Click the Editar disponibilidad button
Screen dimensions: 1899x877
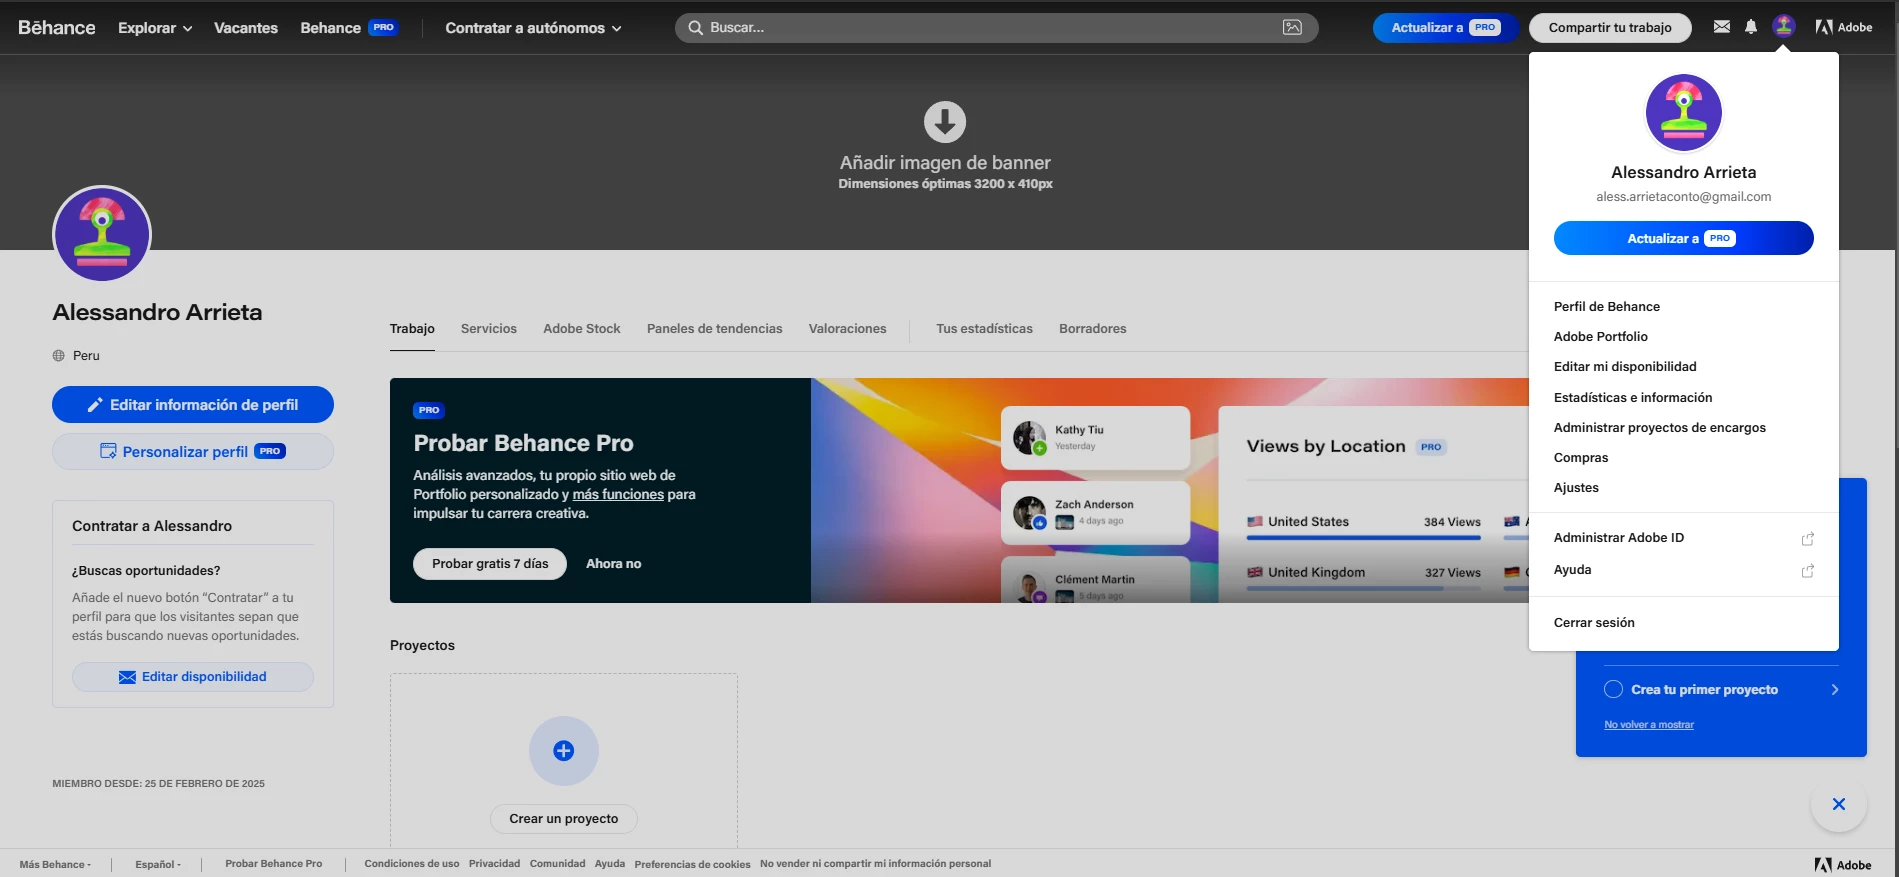click(193, 677)
